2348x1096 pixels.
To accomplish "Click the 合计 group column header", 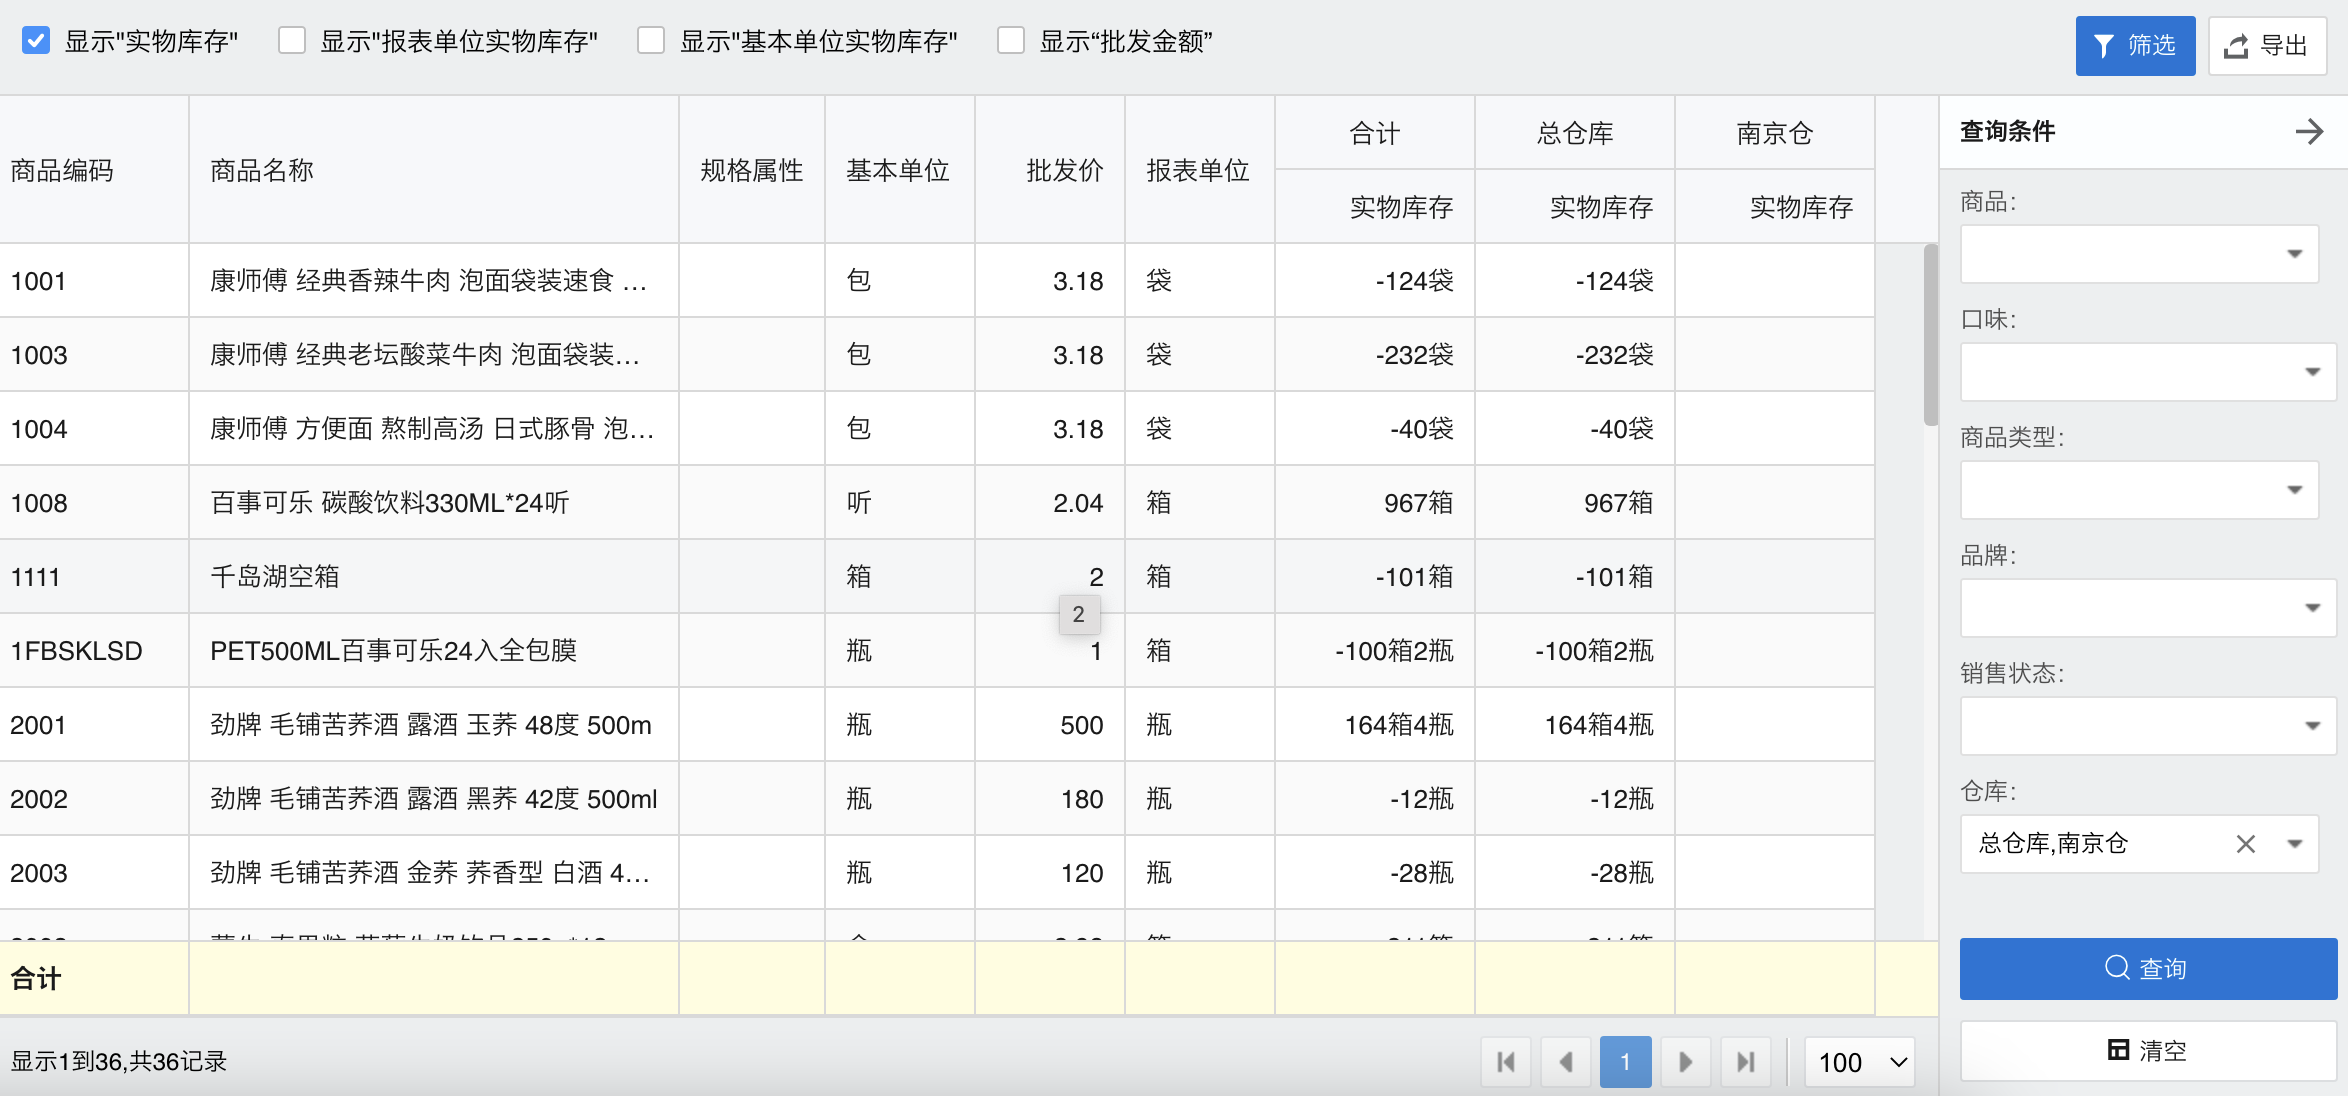I will pyautogui.click(x=1375, y=133).
